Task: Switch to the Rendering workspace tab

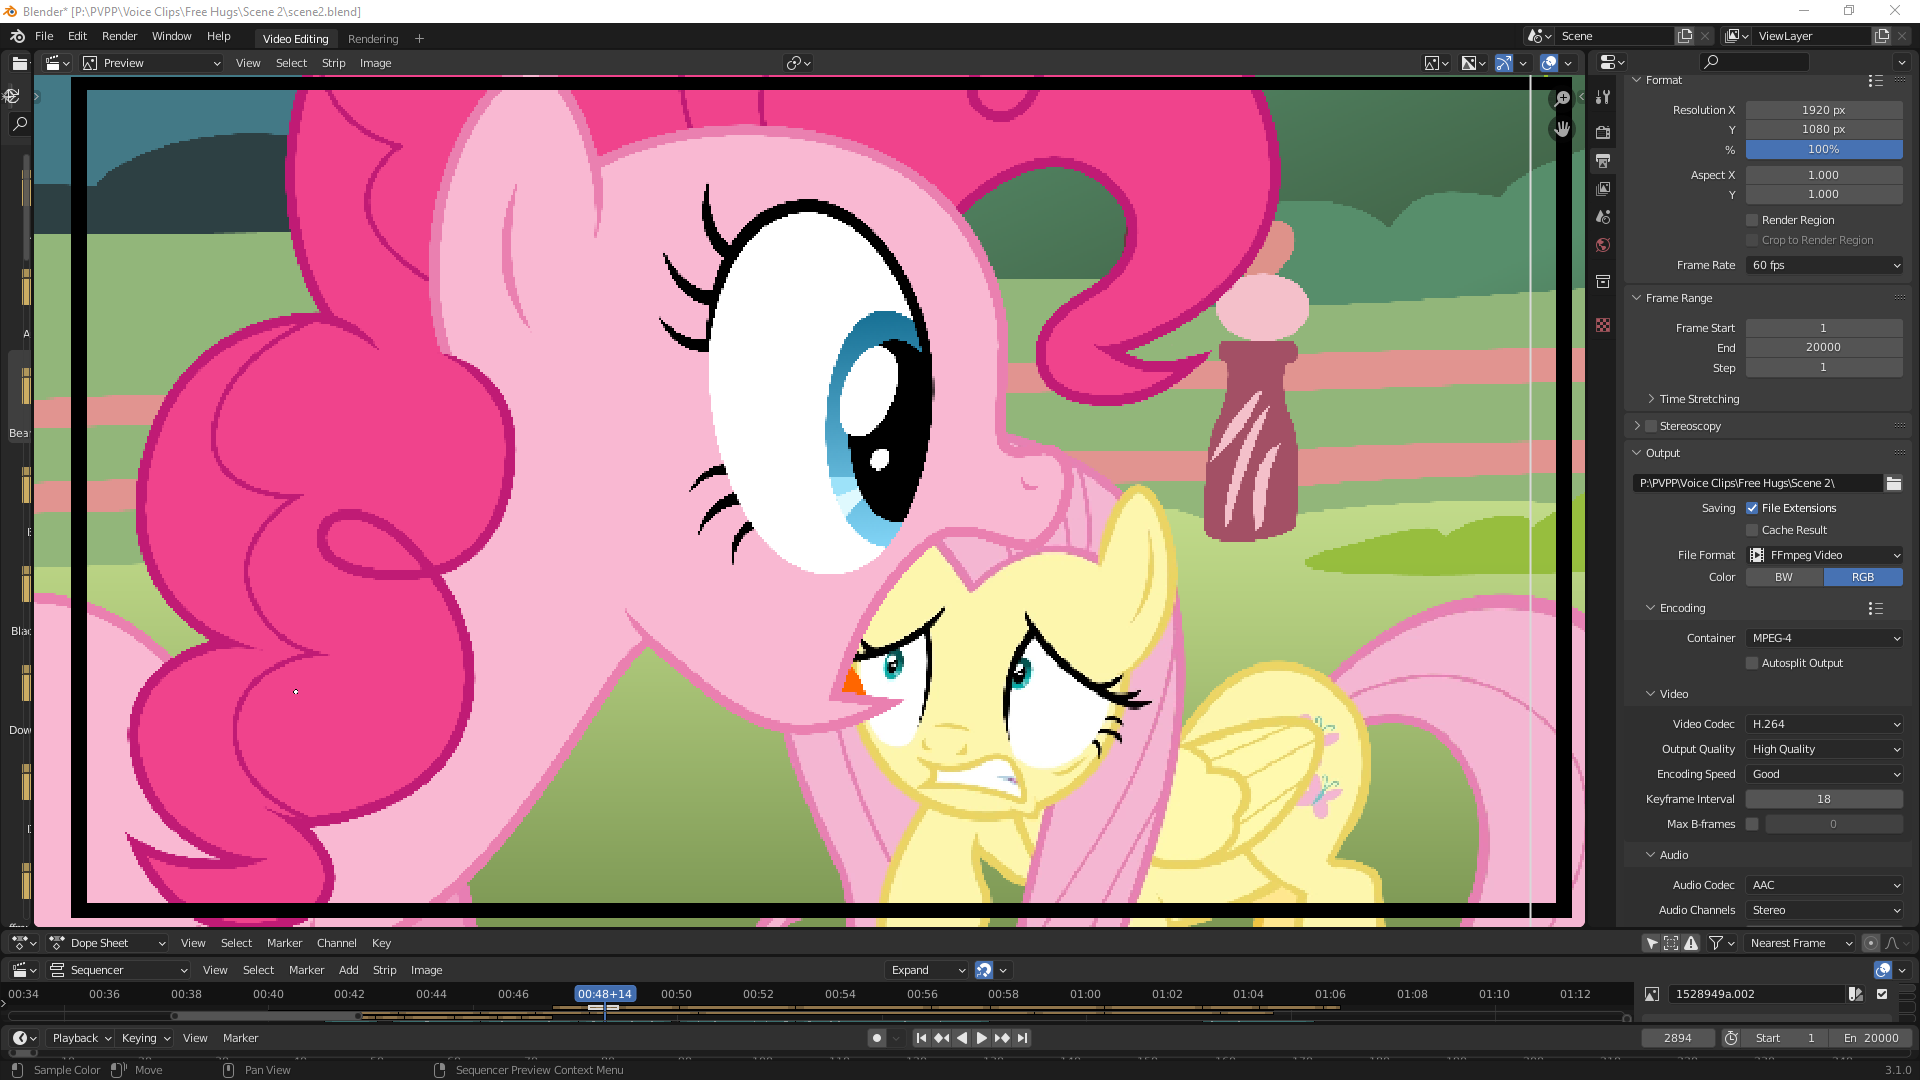Action: (x=373, y=39)
